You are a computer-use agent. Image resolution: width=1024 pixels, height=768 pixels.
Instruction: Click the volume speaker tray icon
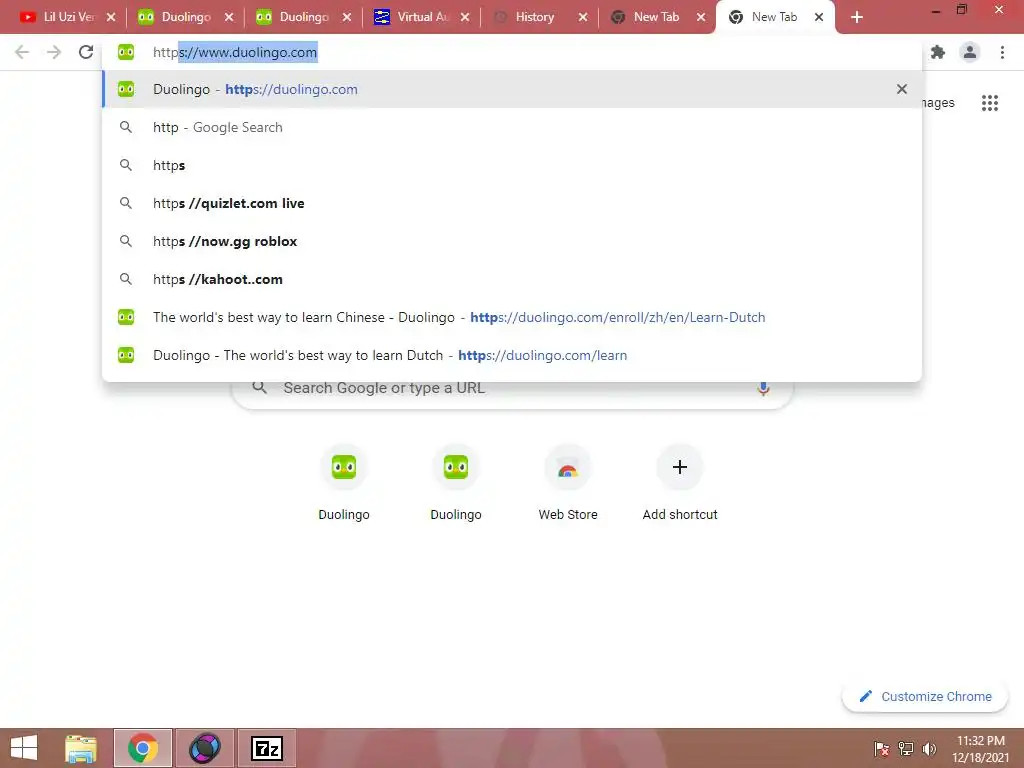929,749
